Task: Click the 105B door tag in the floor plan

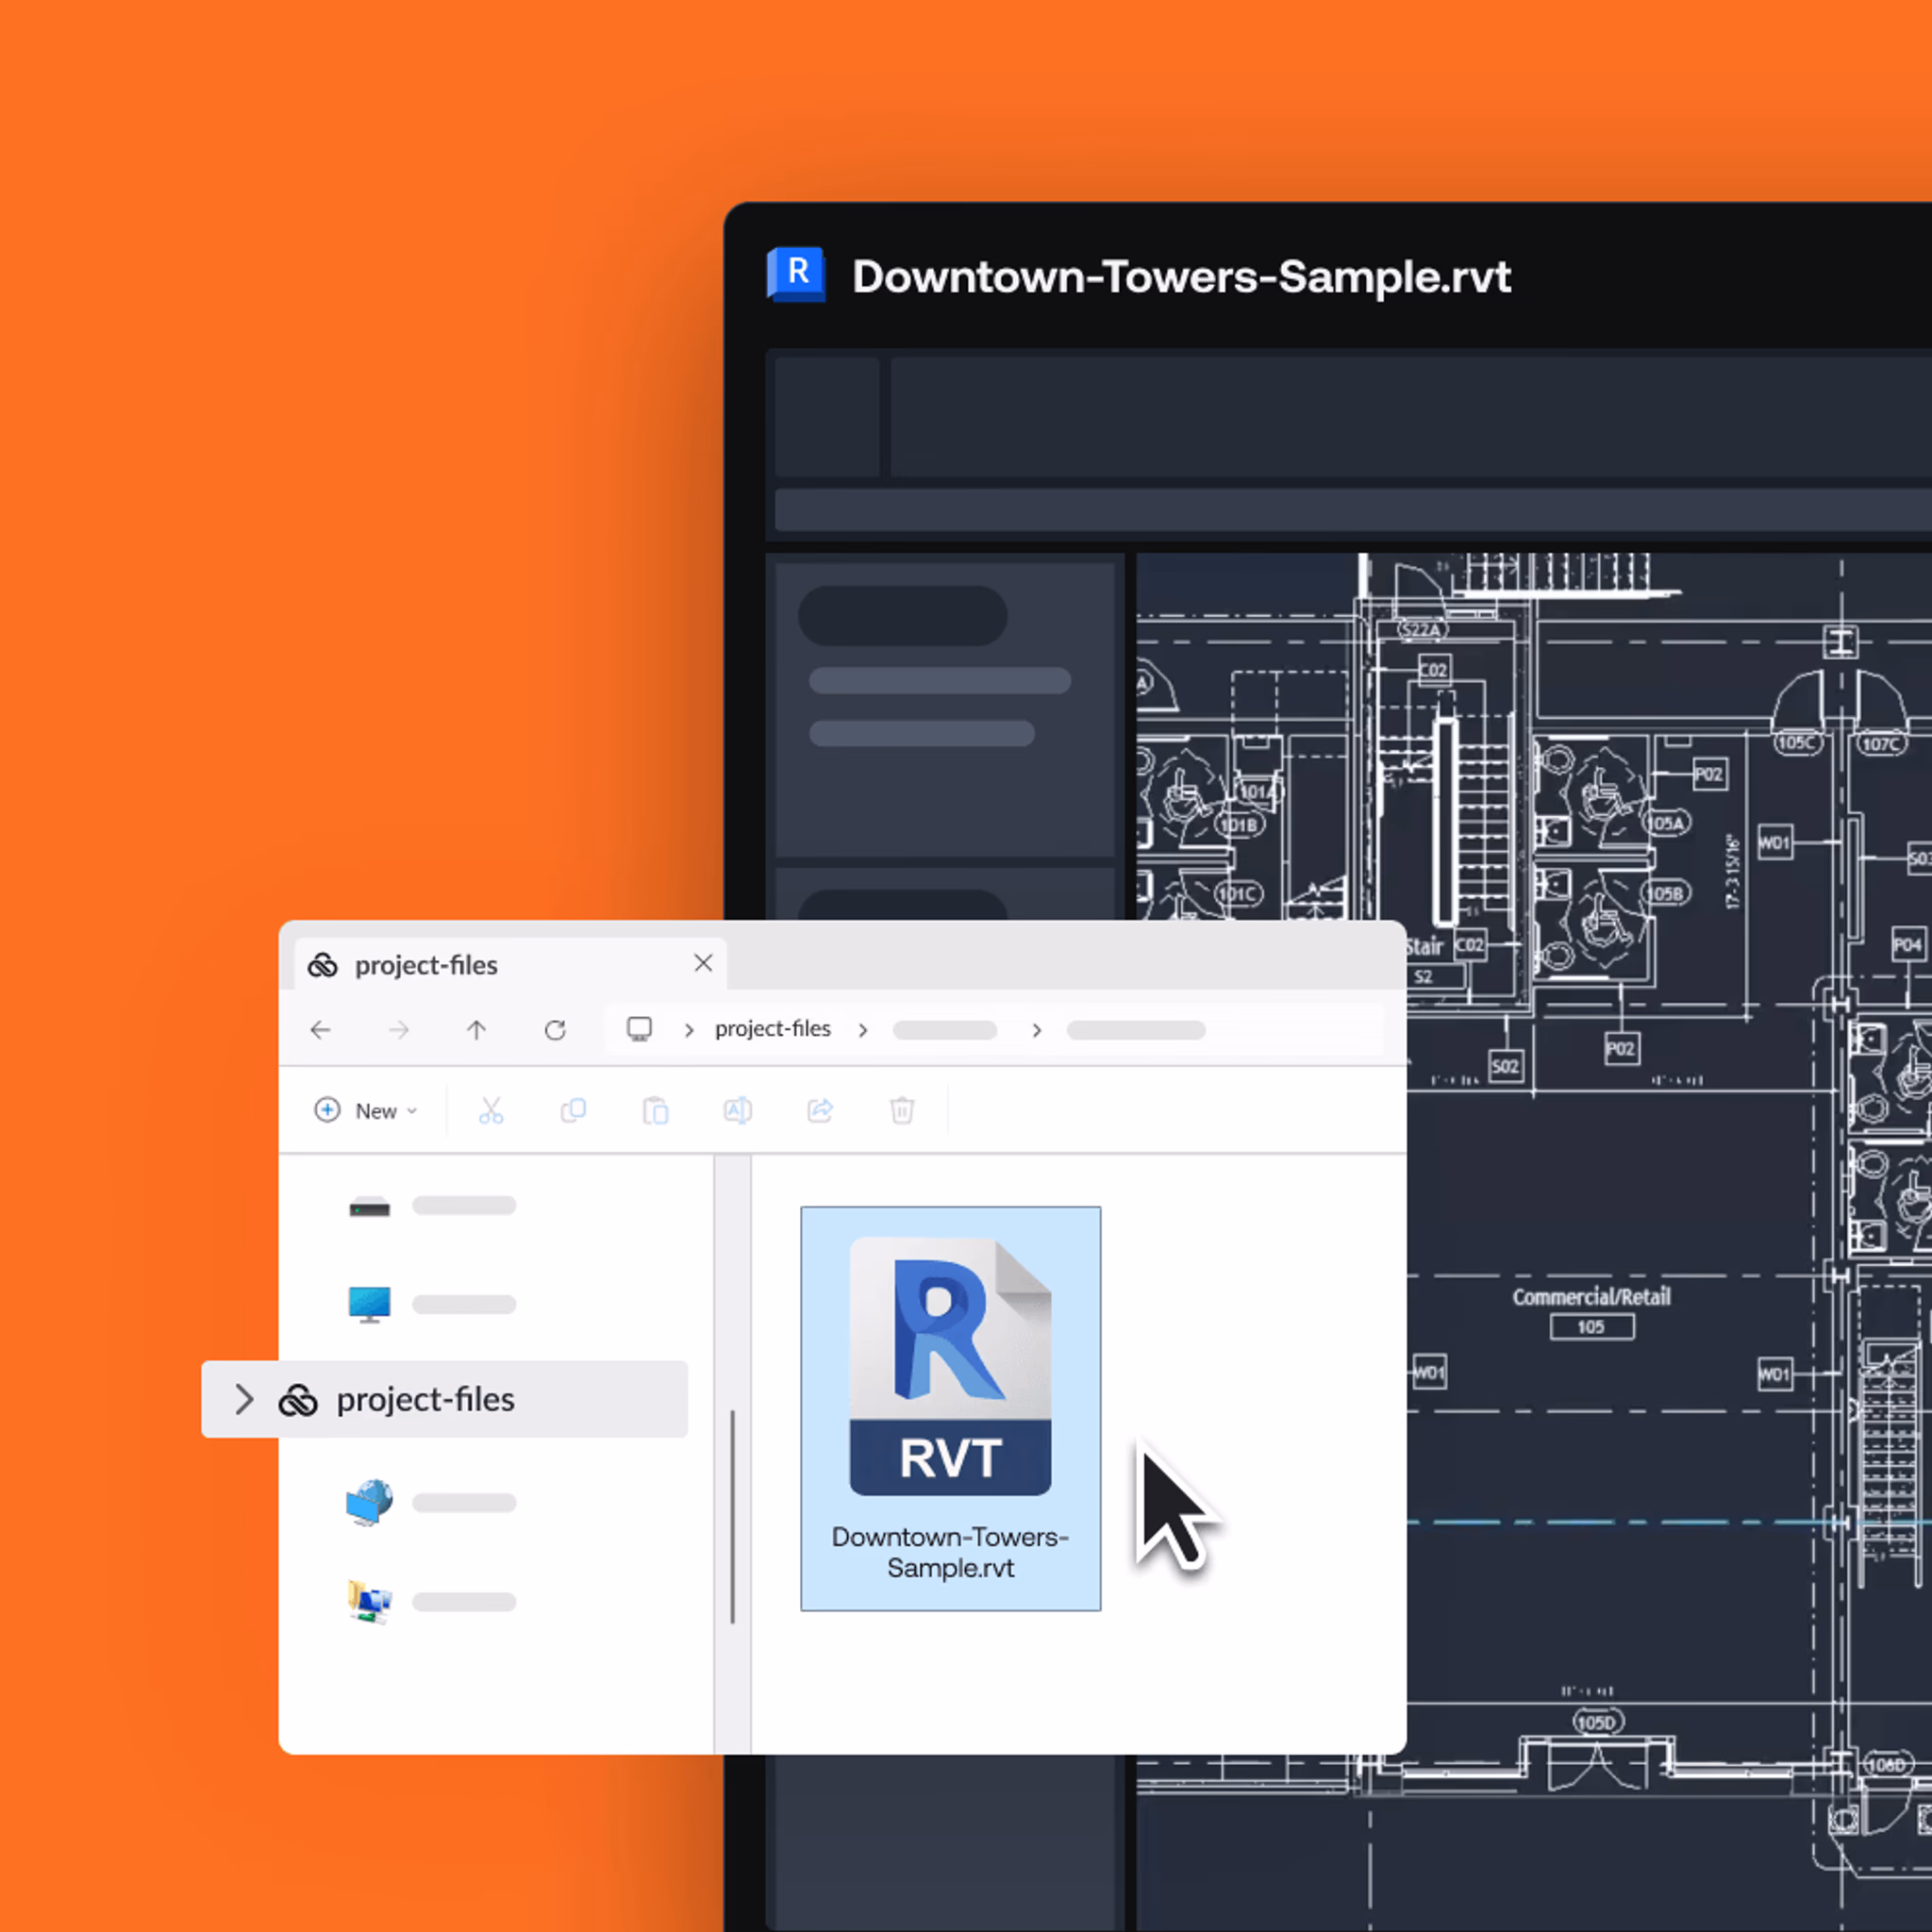Action: click(x=1665, y=893)
